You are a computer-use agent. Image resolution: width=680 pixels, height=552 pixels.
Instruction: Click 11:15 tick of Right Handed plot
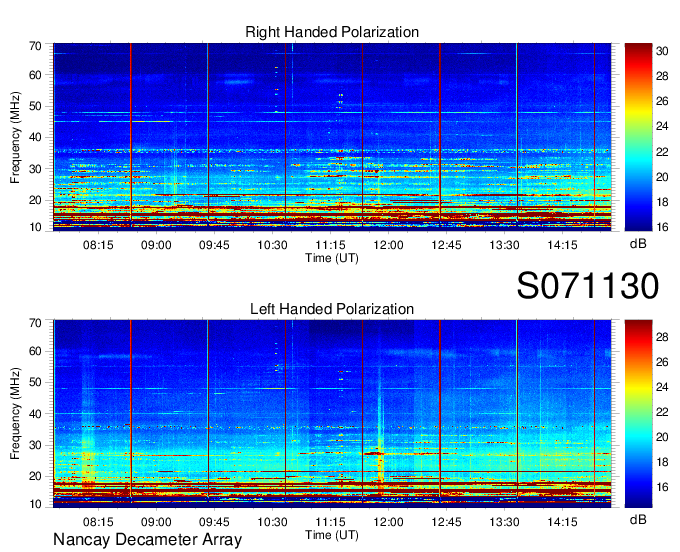[330, 245]
